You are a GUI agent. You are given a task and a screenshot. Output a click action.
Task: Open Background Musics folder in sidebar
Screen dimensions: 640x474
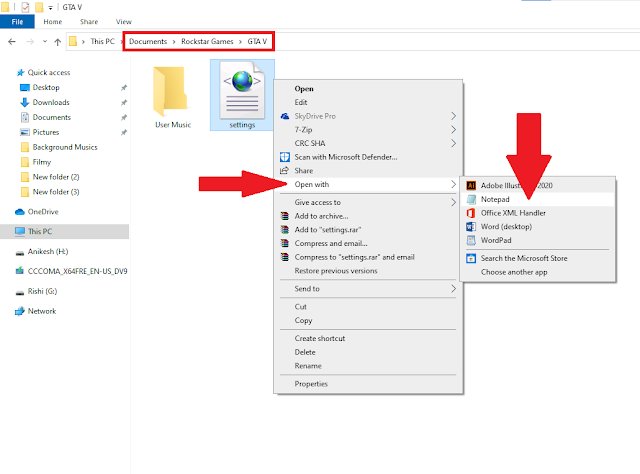click(65, 147)
